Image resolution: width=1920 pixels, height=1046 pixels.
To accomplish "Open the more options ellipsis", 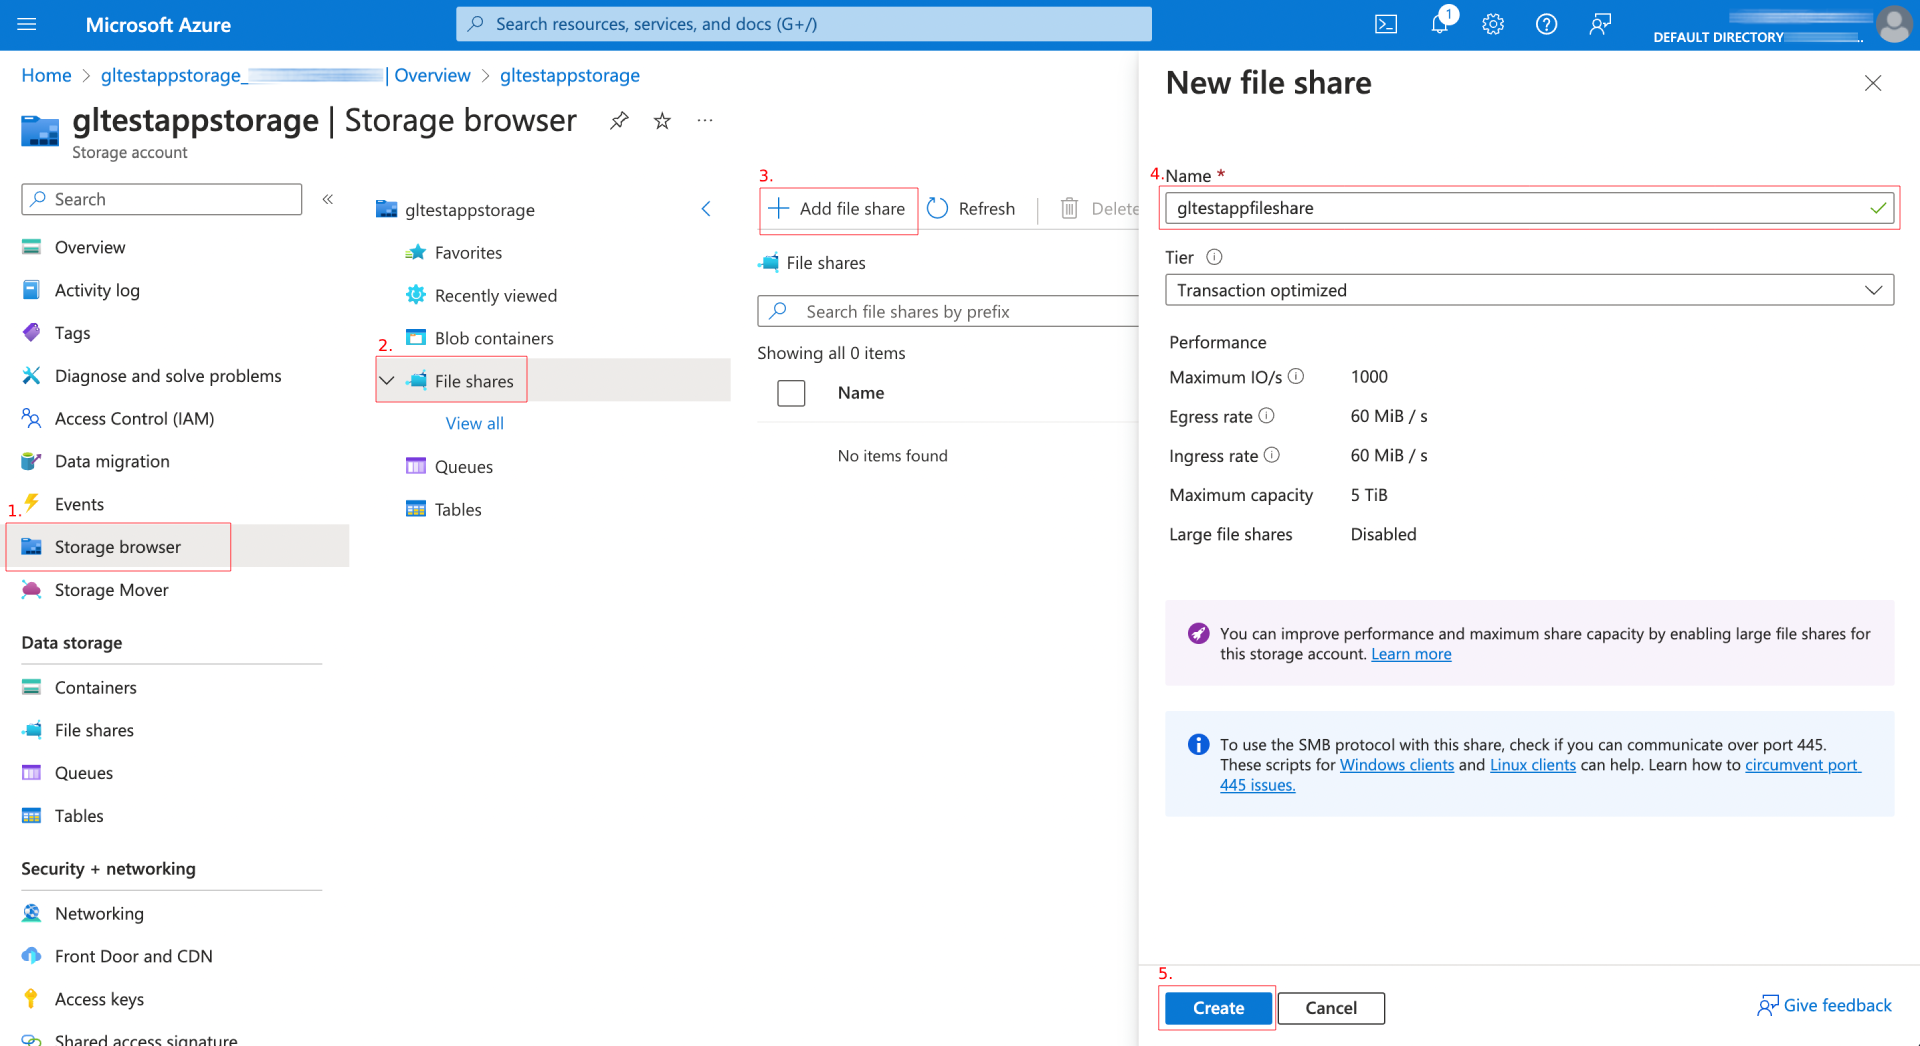I will [x=705, y=121].
